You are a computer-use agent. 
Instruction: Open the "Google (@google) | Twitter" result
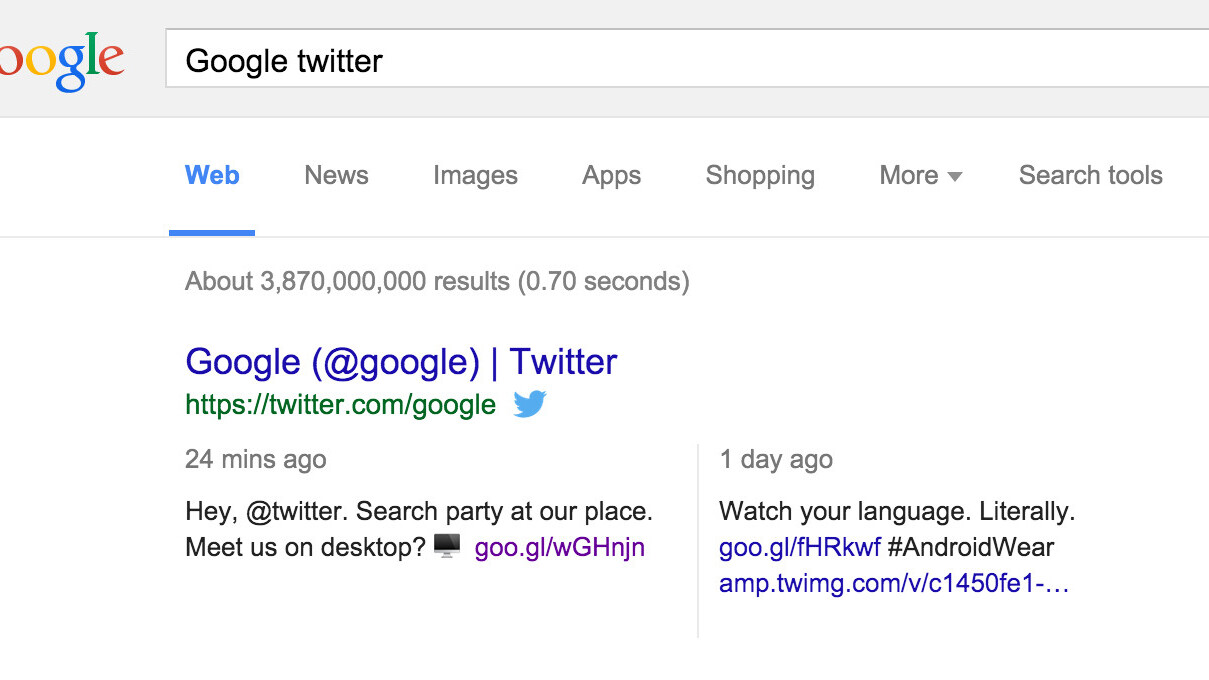(401, 361)
